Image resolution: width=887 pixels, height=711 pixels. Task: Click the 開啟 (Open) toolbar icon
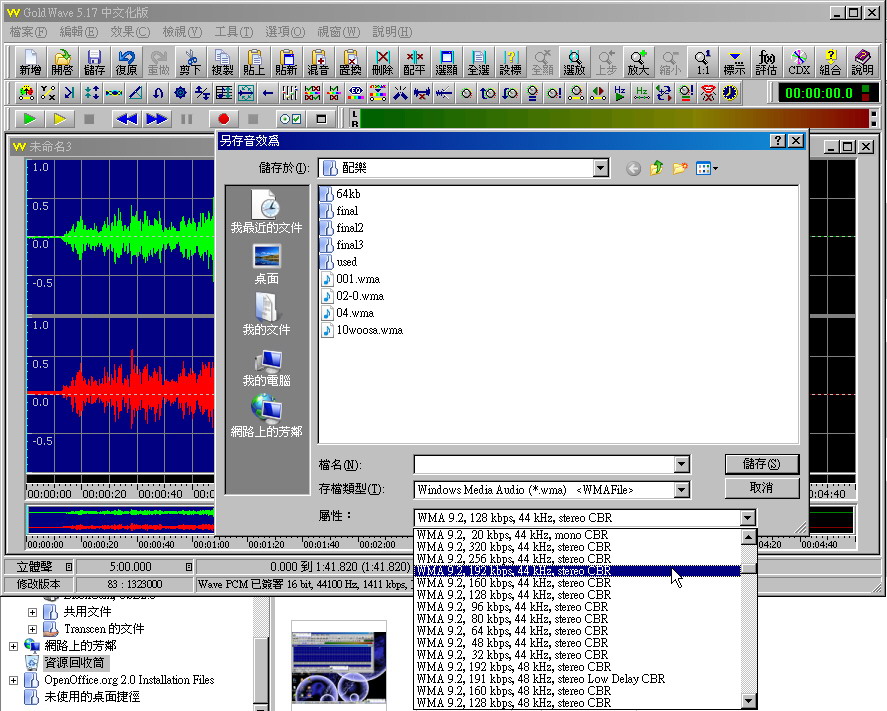[x=62, y=62]
